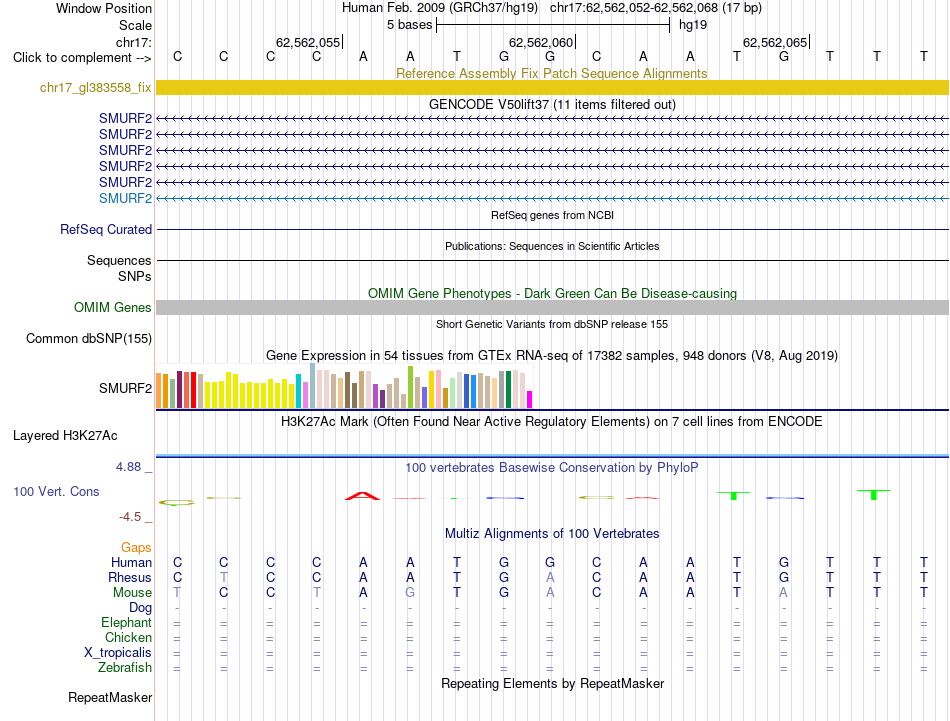Click the magenta last bar in GTEx chart
The width and height of the screenshot is (950, 721).
pos(530,400)
